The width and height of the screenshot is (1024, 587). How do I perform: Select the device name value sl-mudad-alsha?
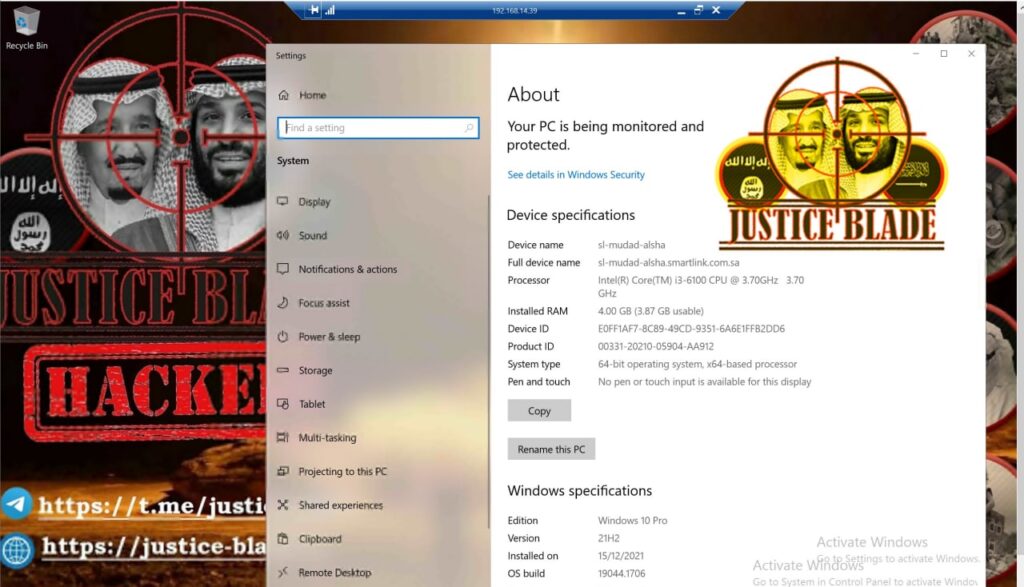632,245
